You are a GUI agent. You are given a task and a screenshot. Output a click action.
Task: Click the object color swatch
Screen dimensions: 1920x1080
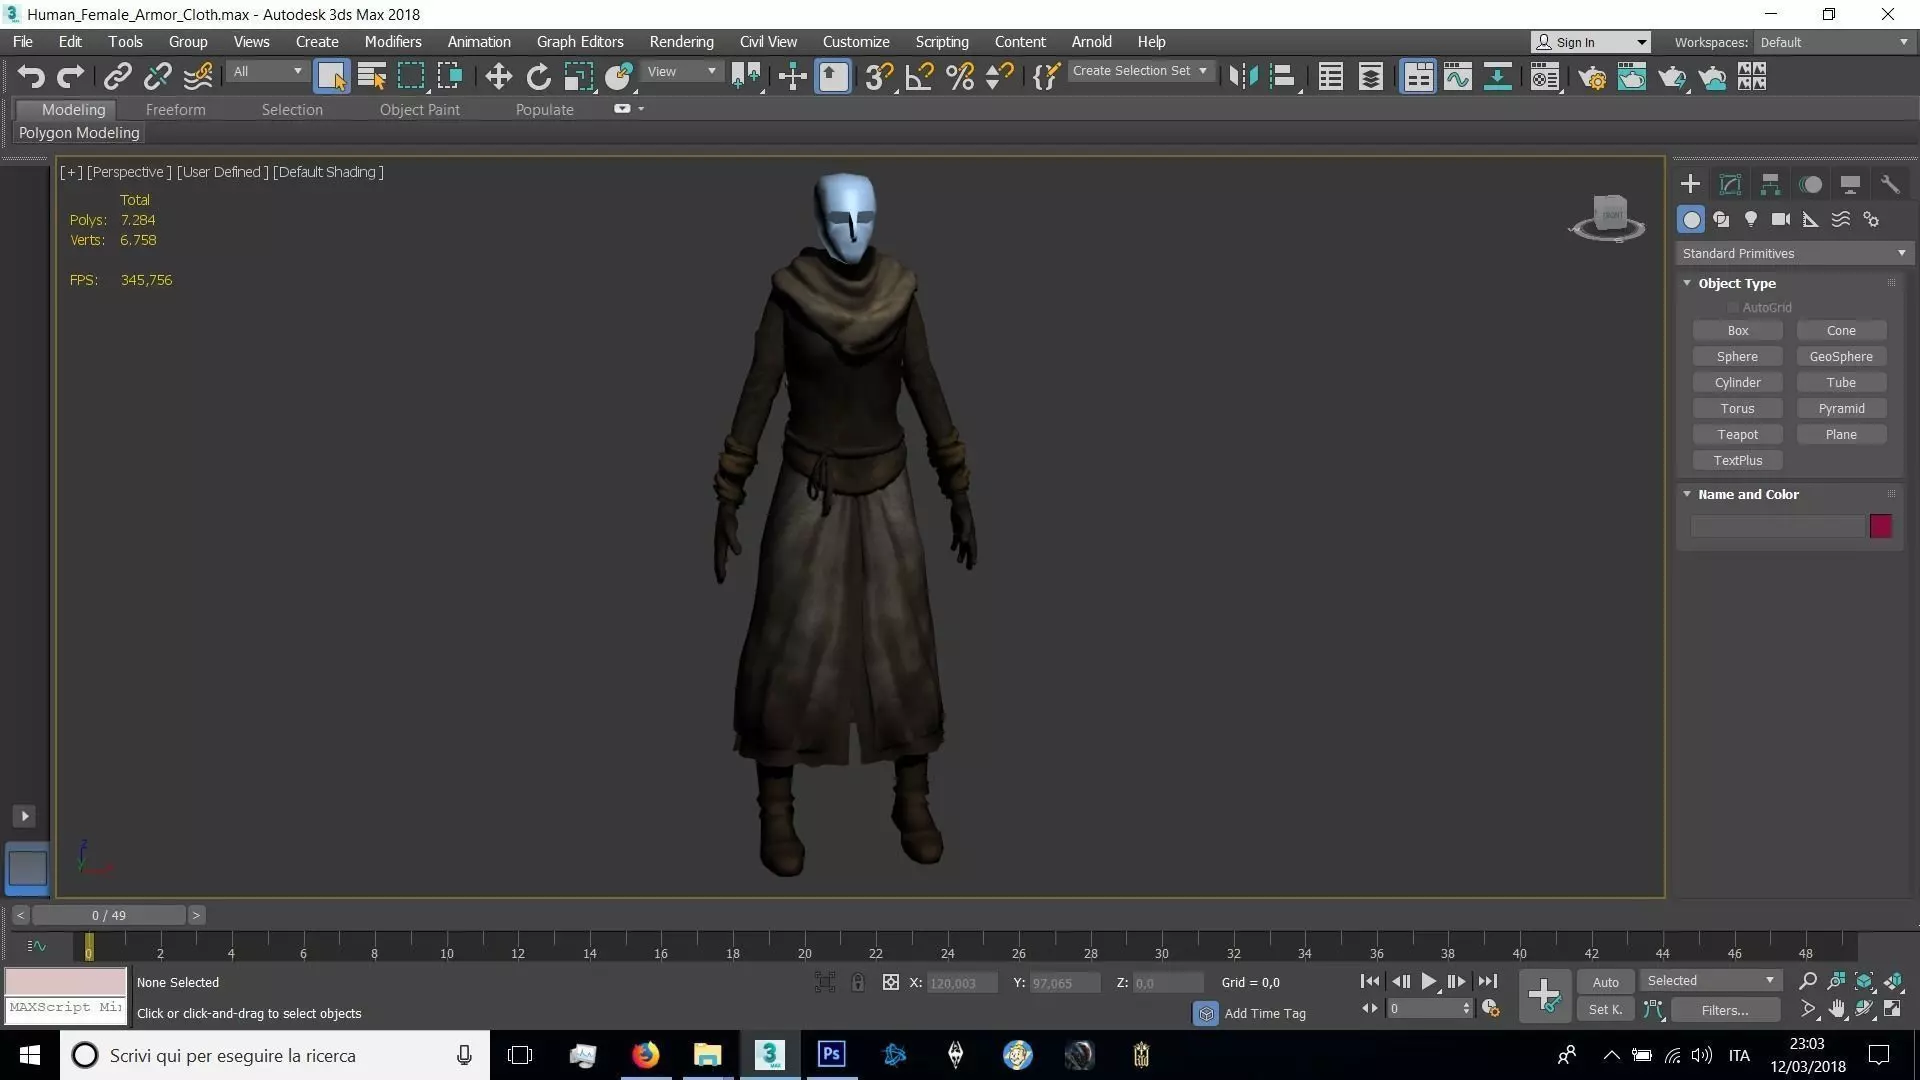(1881, 527)
